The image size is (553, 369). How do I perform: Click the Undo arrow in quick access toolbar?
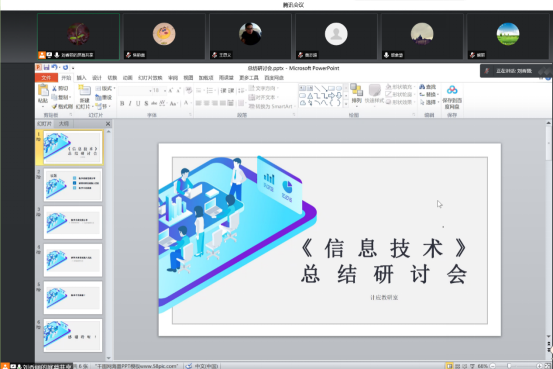pos(54,67)
